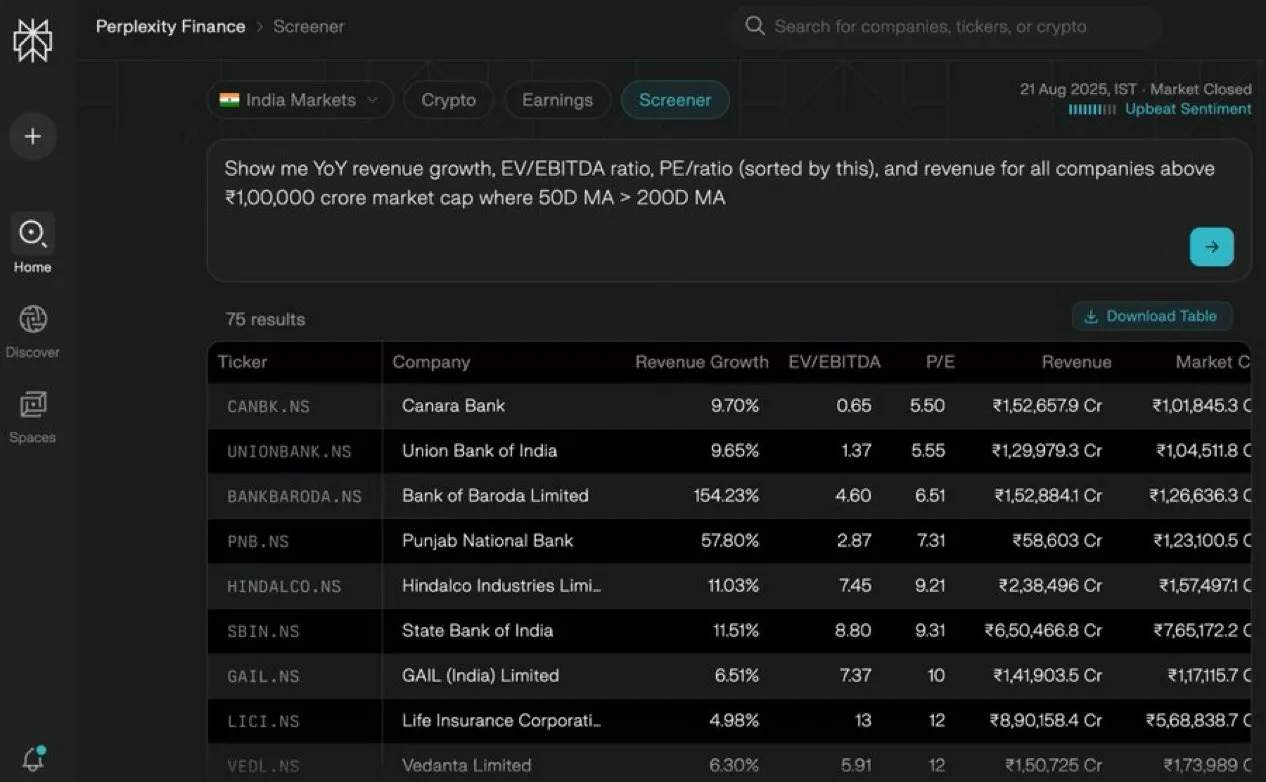Screen dimensions: 1266x782
Task: Select Canara Bank company name
Action: tap(453, 405)
